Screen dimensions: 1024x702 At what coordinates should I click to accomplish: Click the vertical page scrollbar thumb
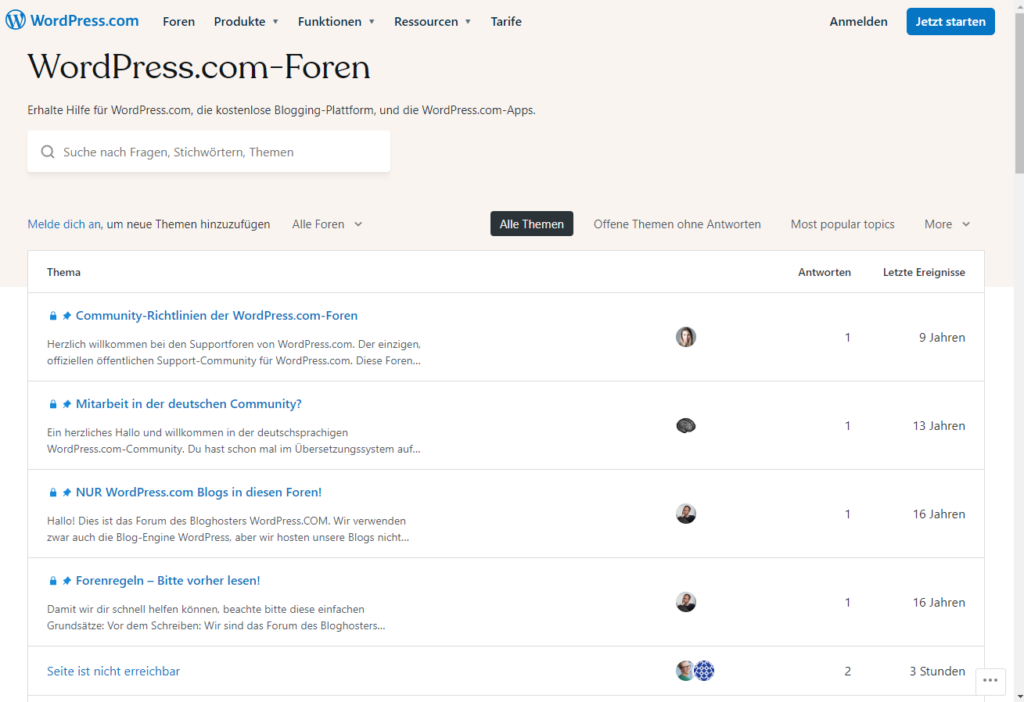point(1019,91)
